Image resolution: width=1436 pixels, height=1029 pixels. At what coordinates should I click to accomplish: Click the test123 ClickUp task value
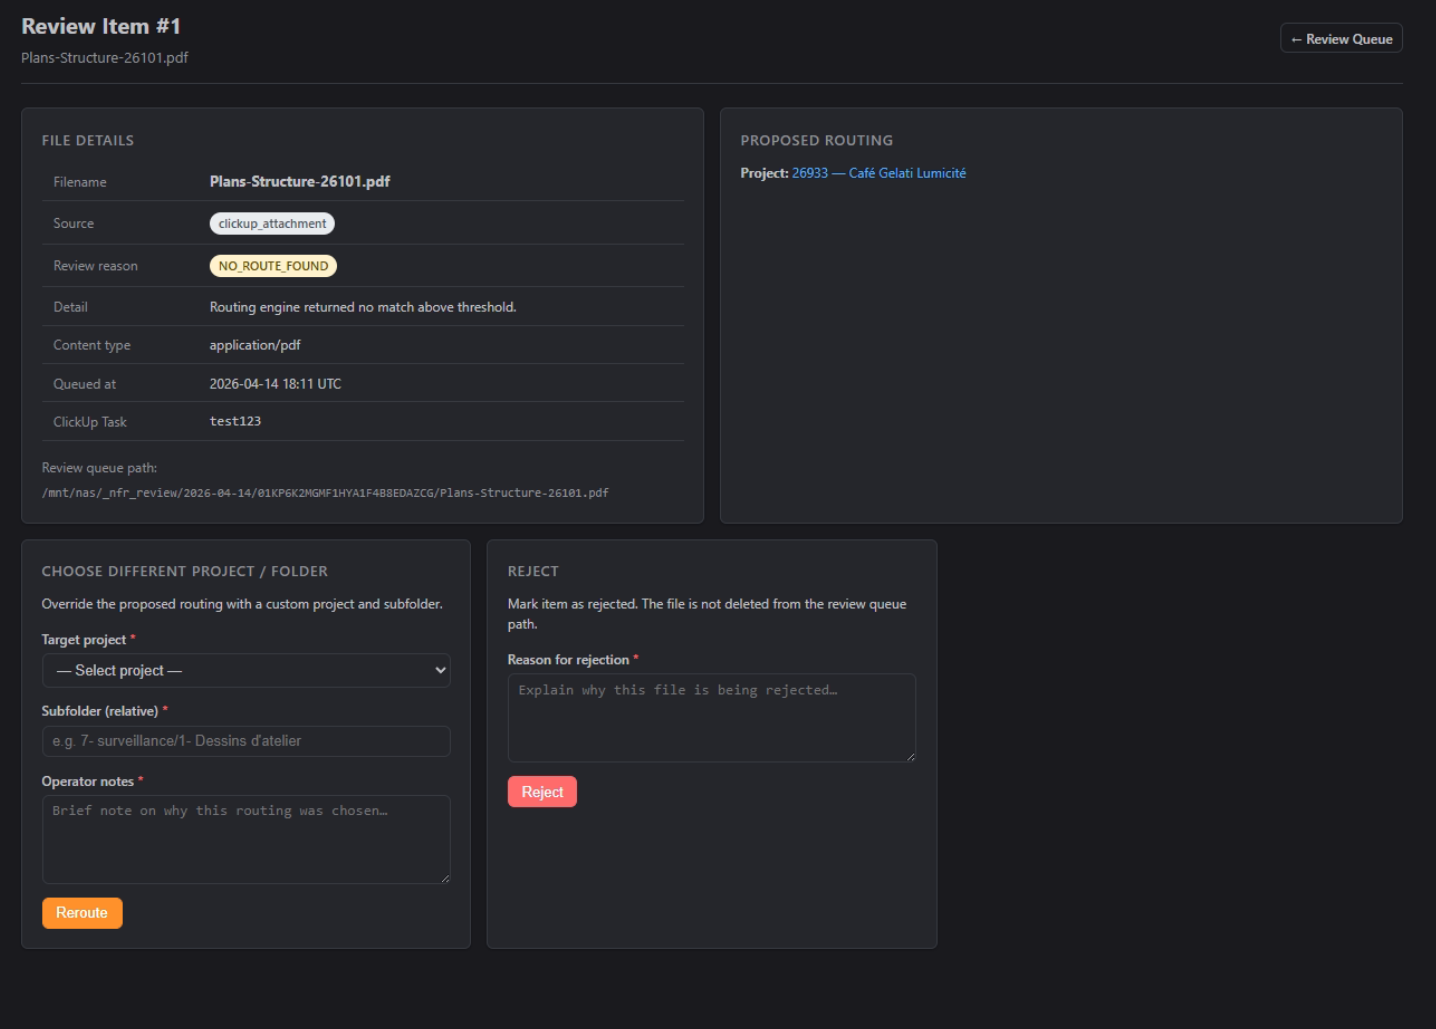235,421
